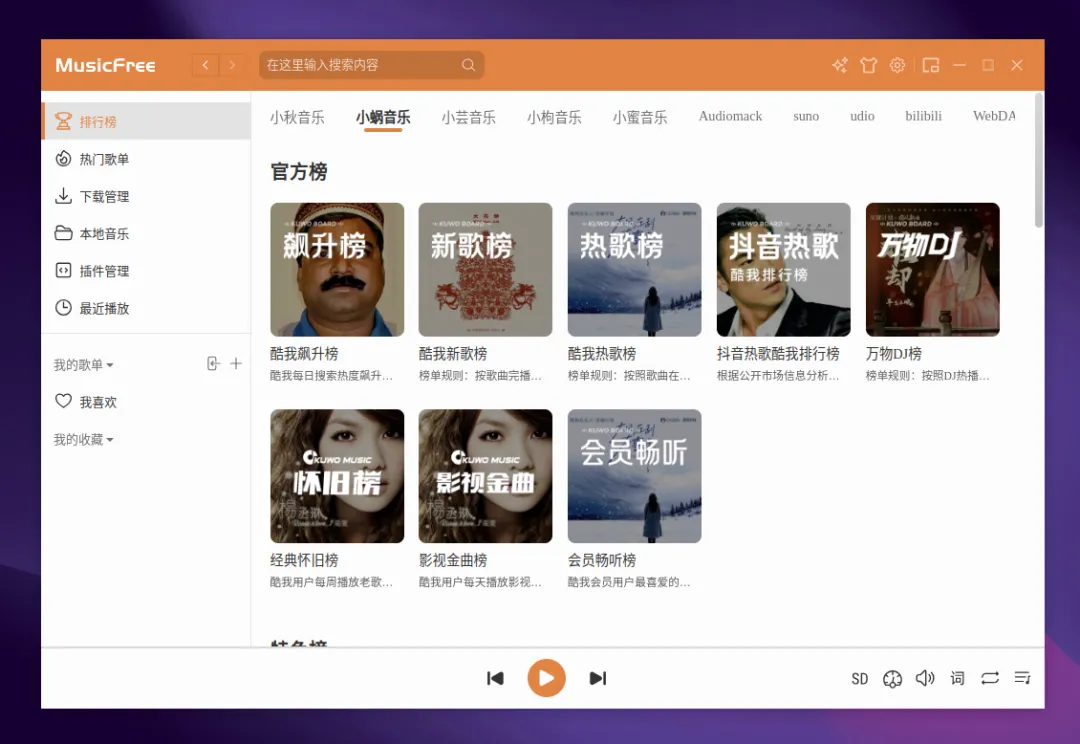Select the udio tab

(862, 116)
